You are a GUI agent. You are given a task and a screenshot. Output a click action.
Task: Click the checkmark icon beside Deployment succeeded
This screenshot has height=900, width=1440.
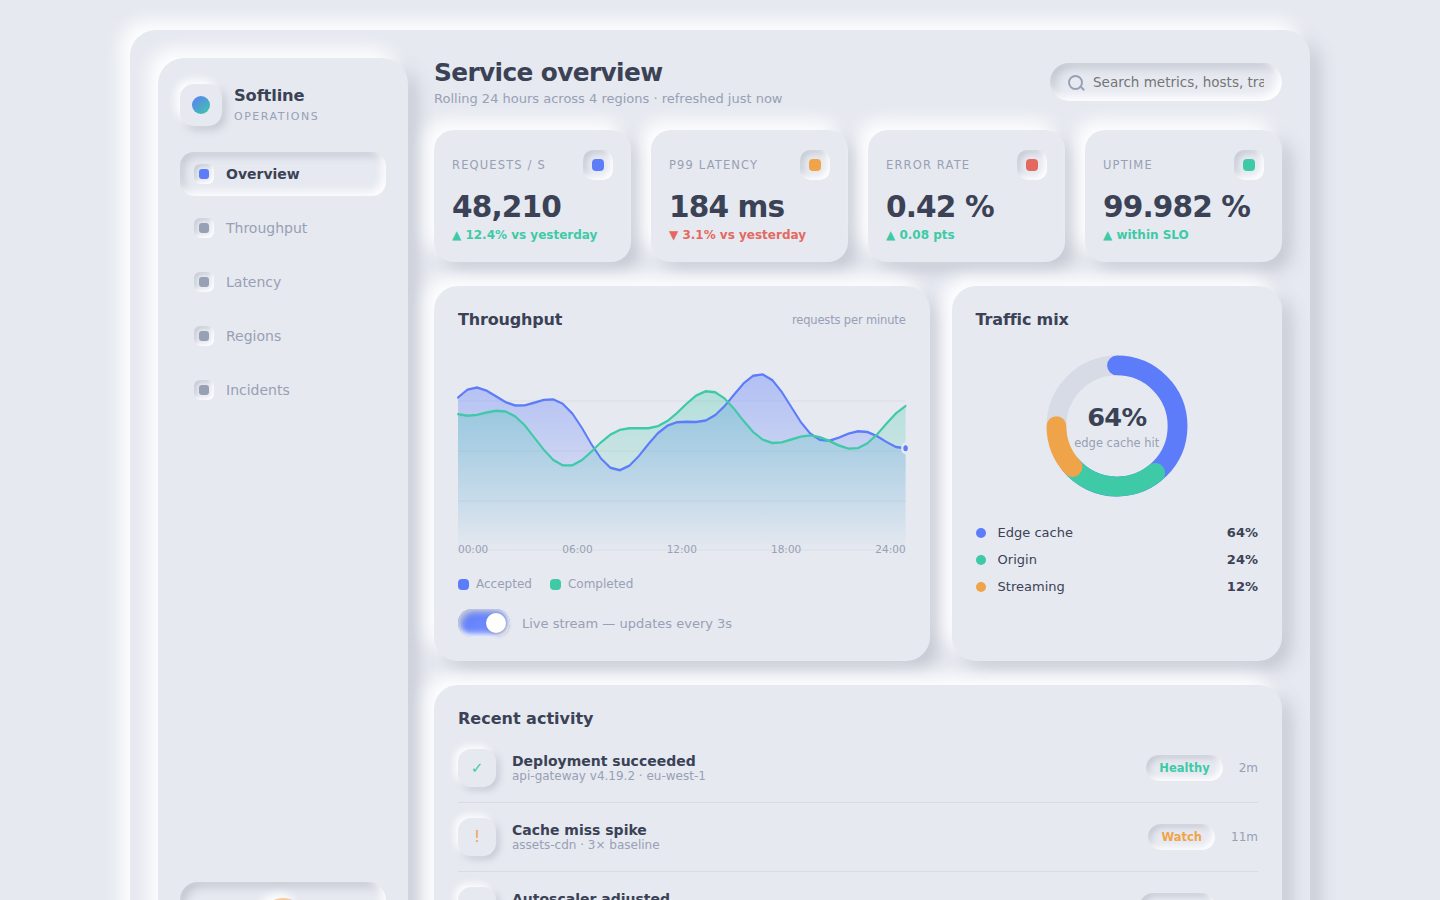click(477, 768)
